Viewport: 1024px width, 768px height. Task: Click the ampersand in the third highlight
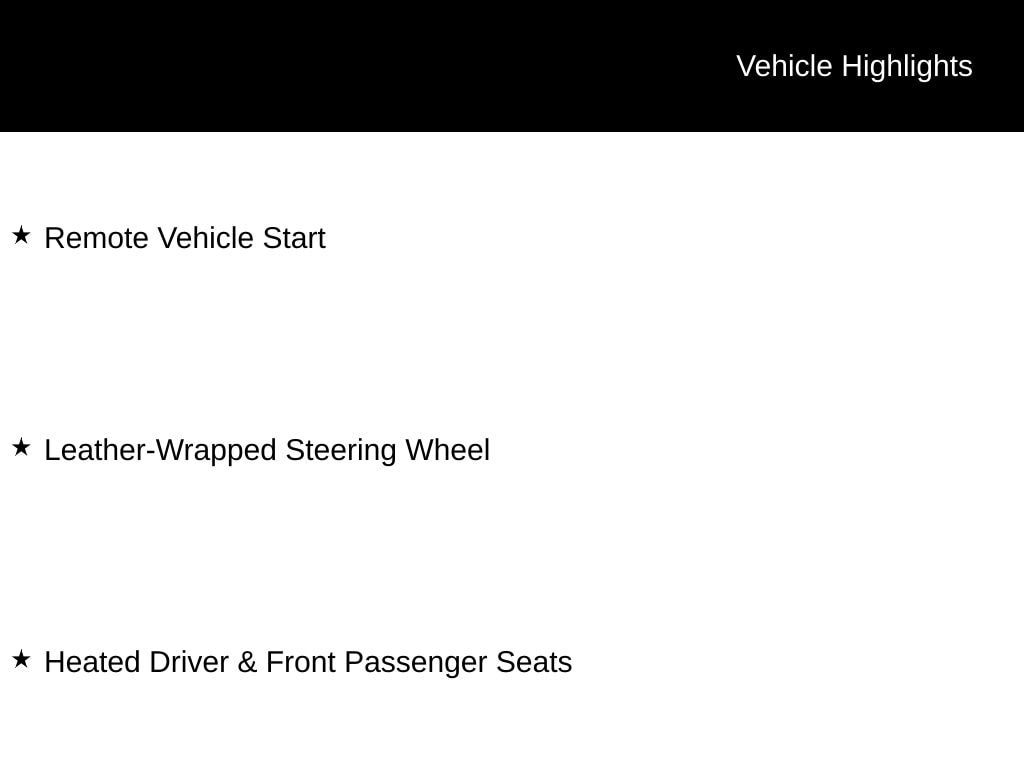247,662
